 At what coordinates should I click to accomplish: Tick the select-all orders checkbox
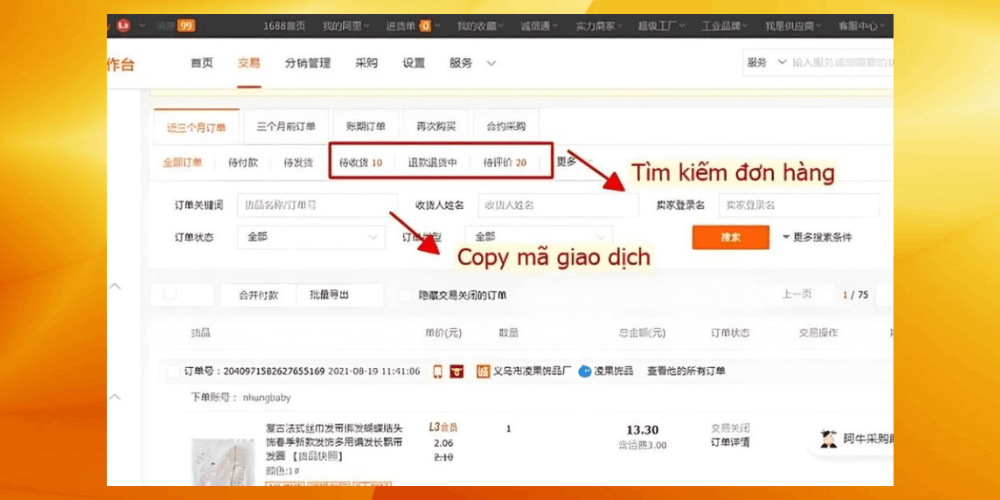[x=171, y=295]
